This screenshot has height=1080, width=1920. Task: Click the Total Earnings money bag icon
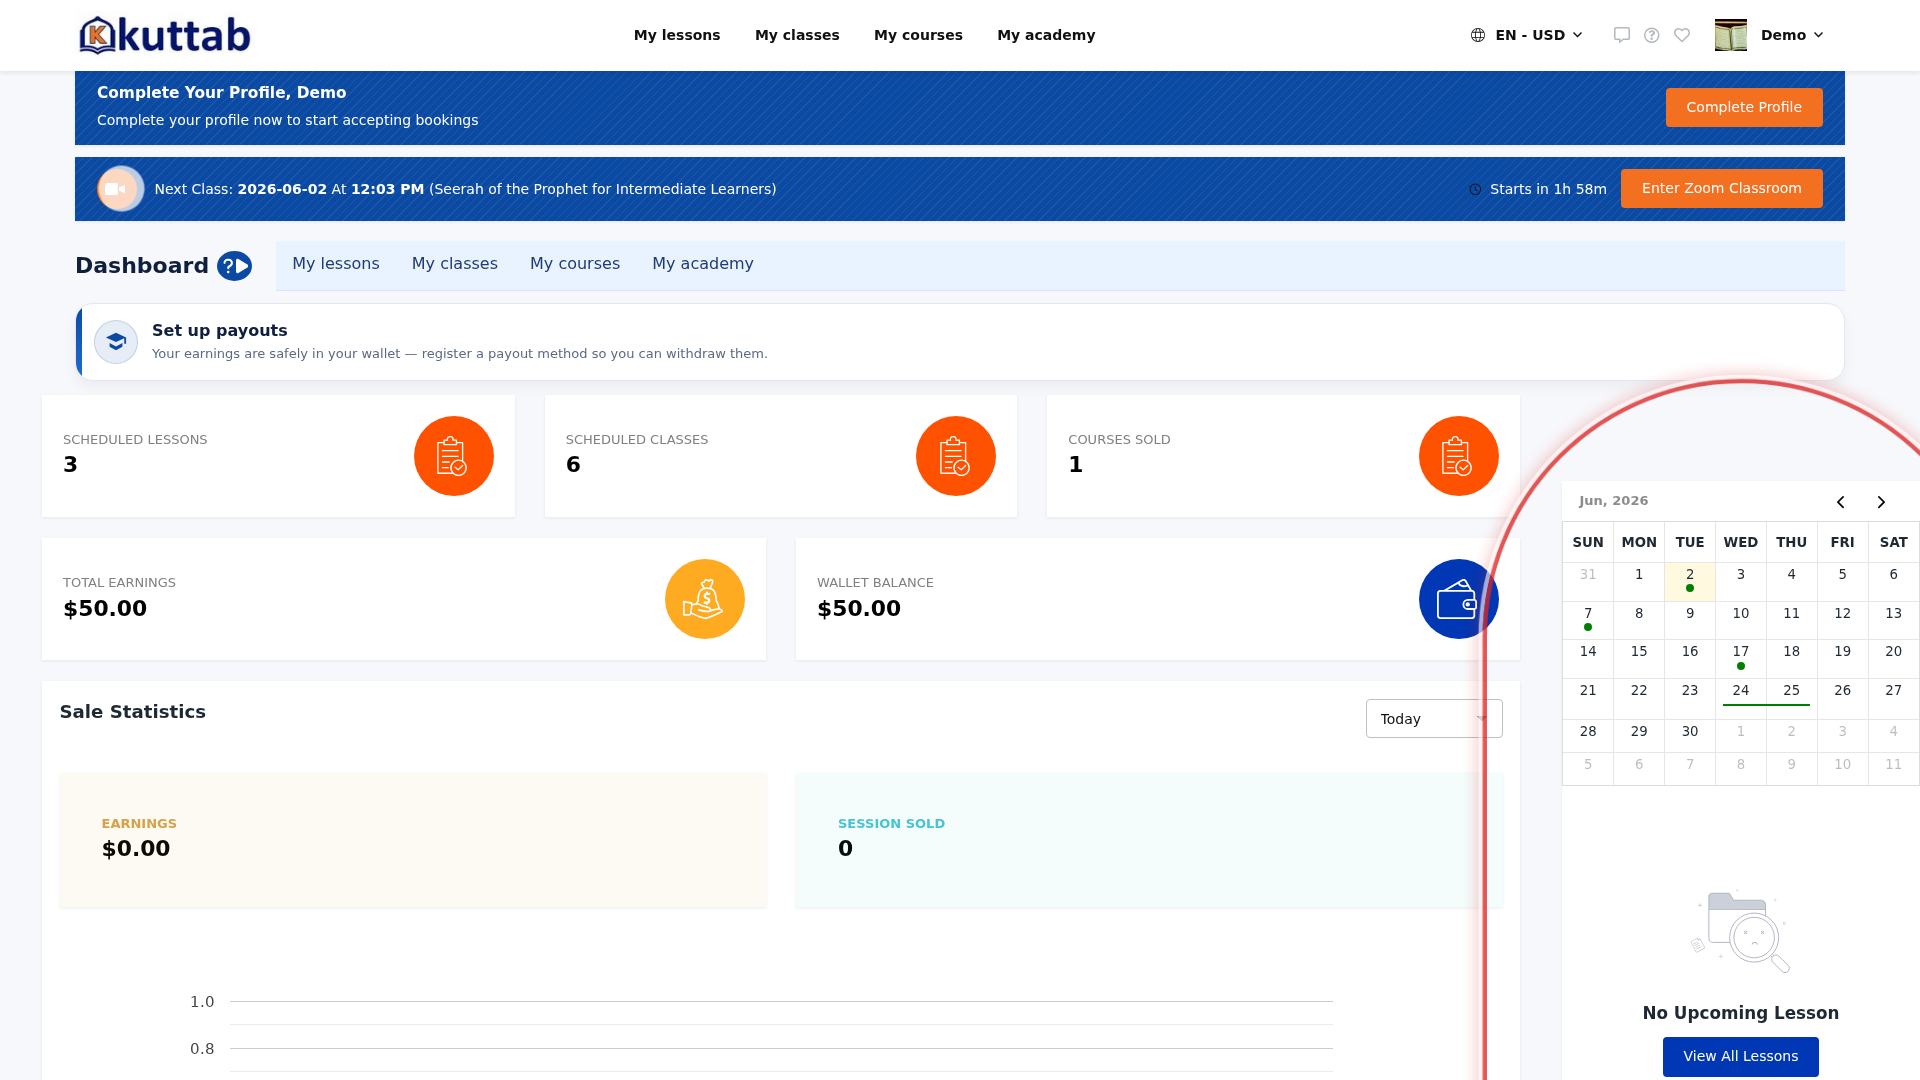(705, 599)
